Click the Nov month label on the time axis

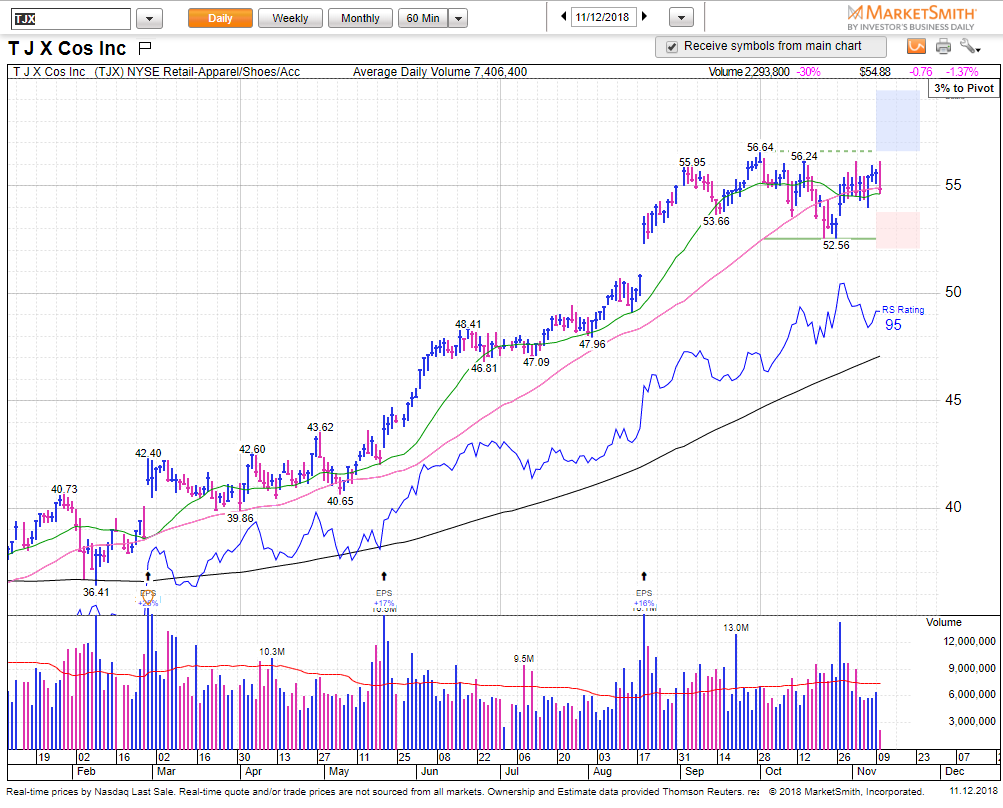pos(867,772)
